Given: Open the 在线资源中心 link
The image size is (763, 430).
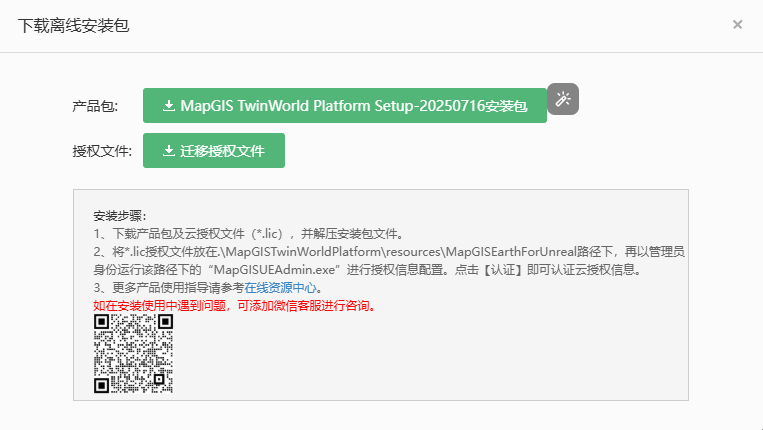Looking at the screenshot, I should (280, 288).
